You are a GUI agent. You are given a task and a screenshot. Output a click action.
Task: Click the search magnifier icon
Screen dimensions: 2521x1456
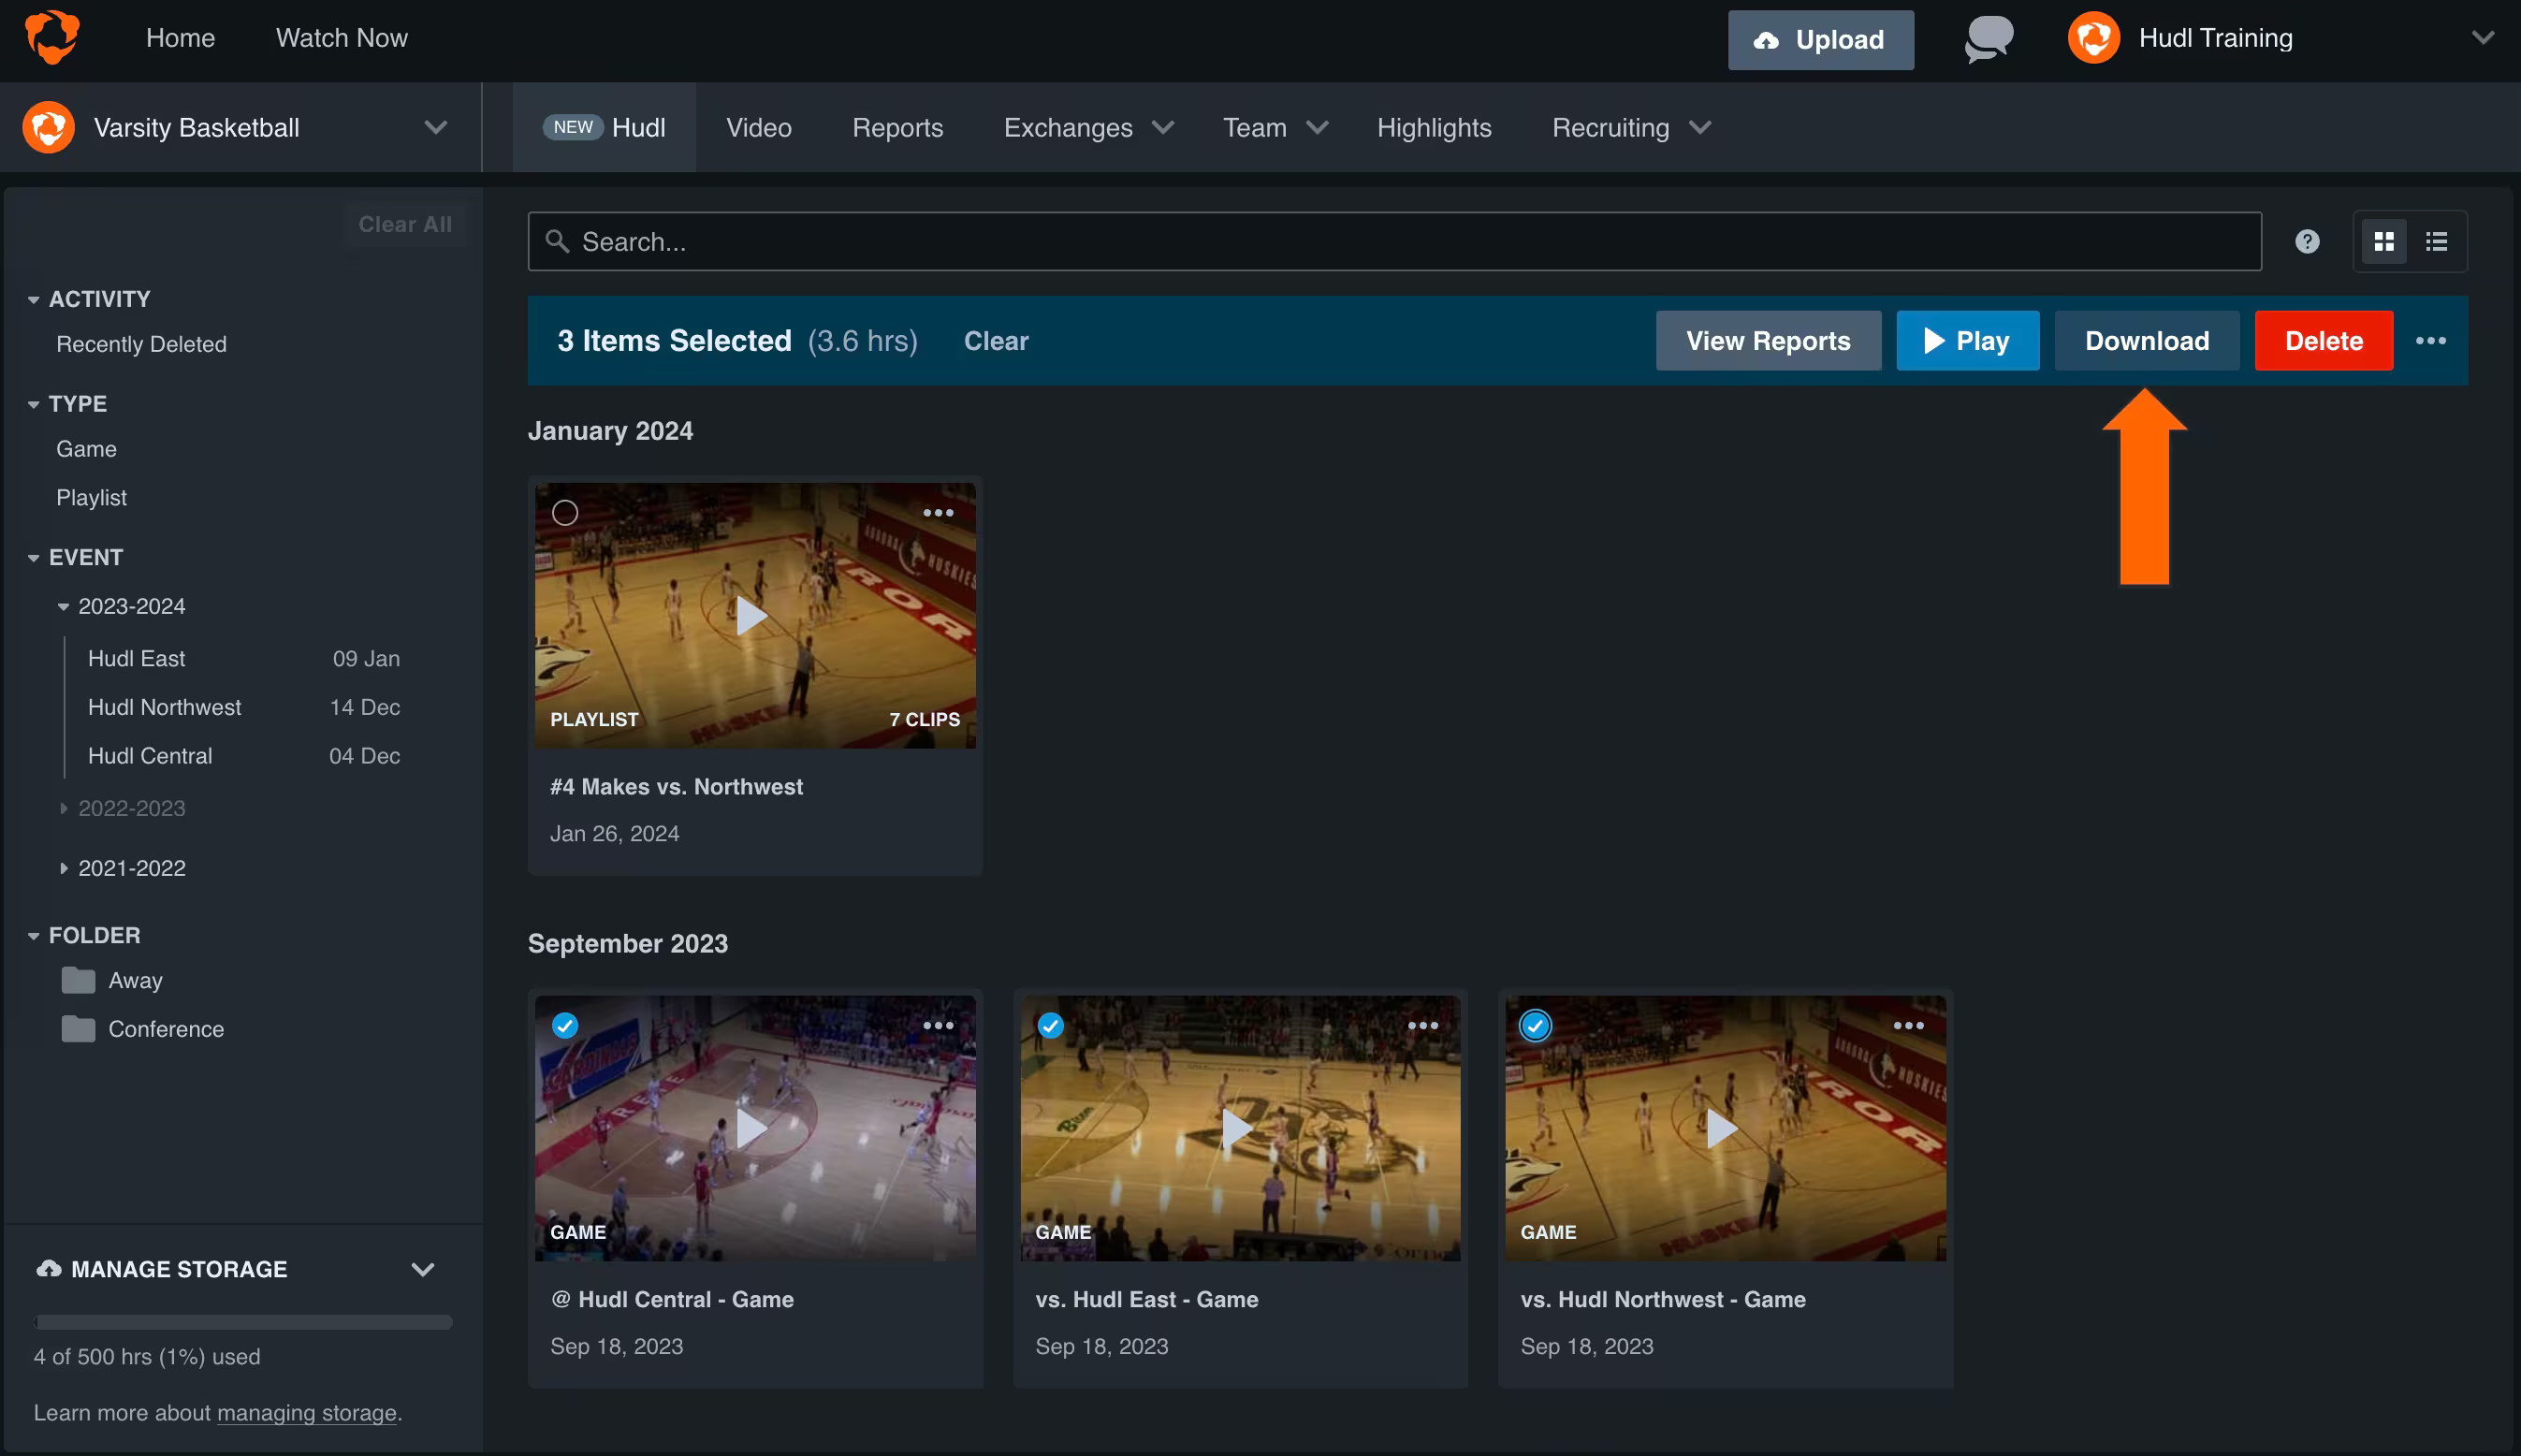557,241
